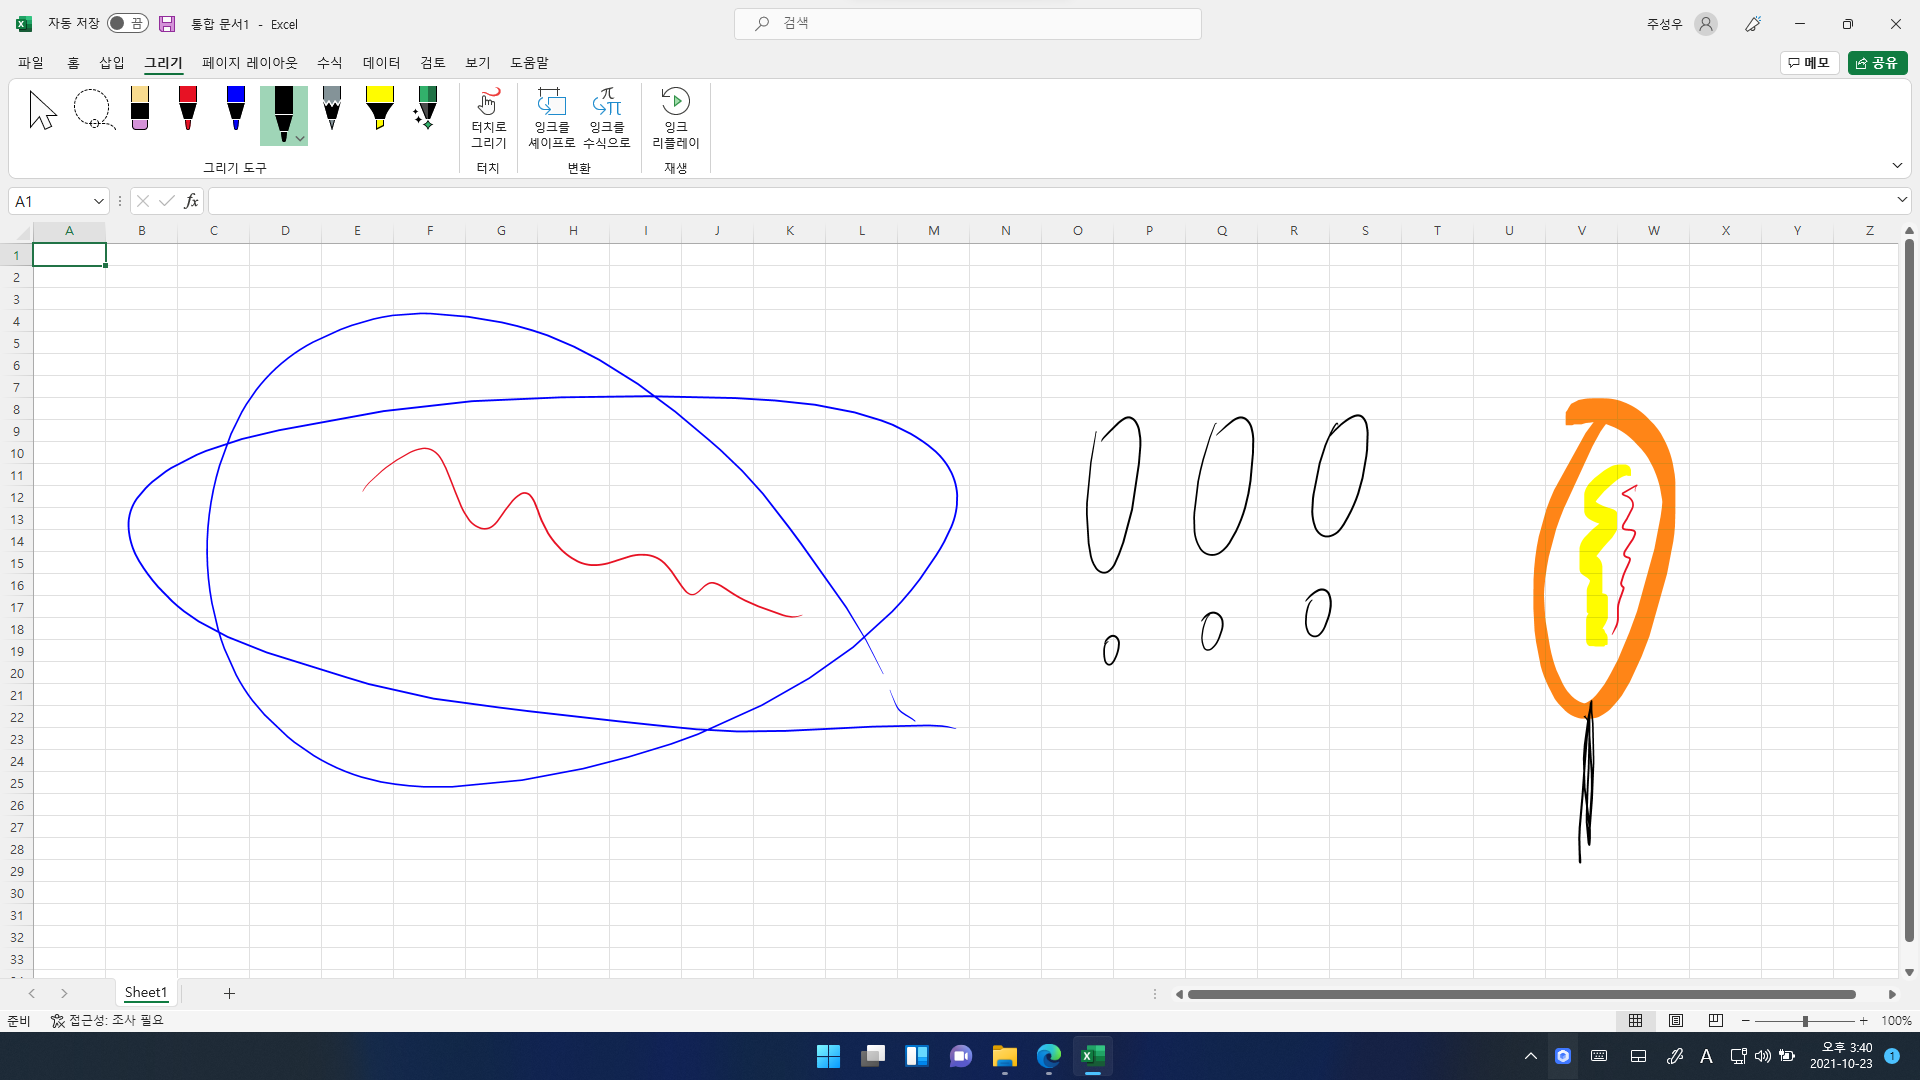Click Ink to Shape icon

[551, 102]
